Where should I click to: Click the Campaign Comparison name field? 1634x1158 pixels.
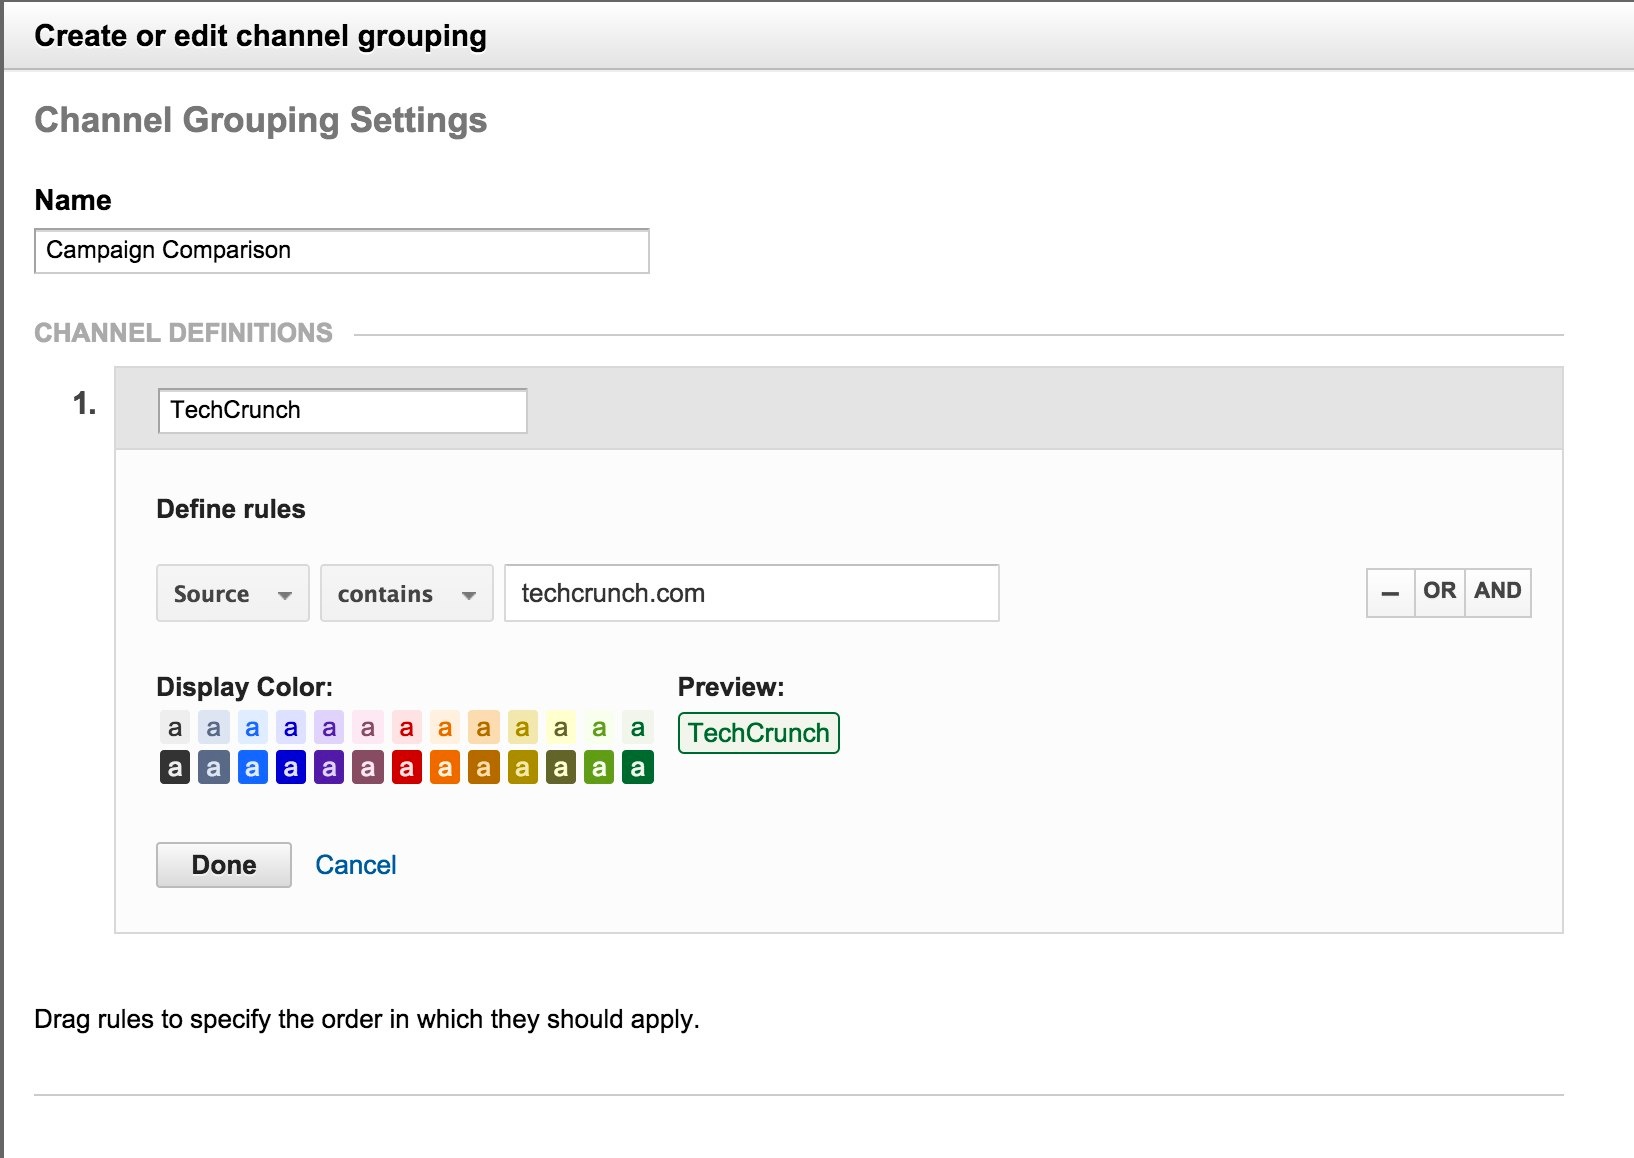pyautogui.click(x=340, y=250)
